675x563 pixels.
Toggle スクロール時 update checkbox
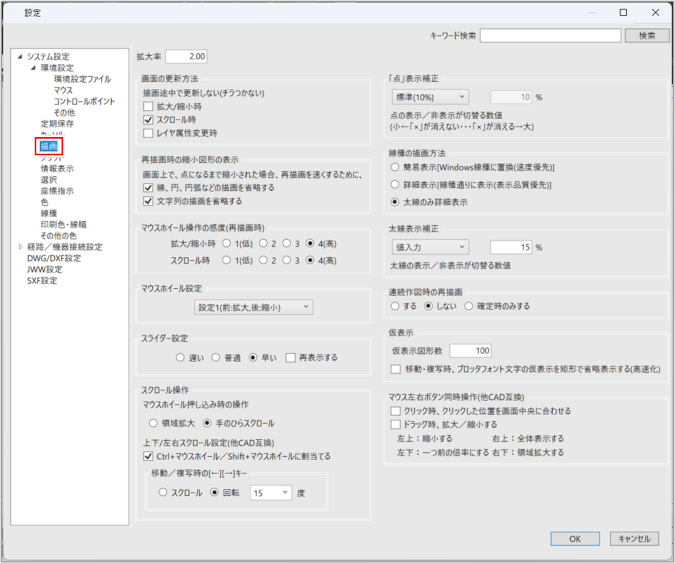coord(148,119)
